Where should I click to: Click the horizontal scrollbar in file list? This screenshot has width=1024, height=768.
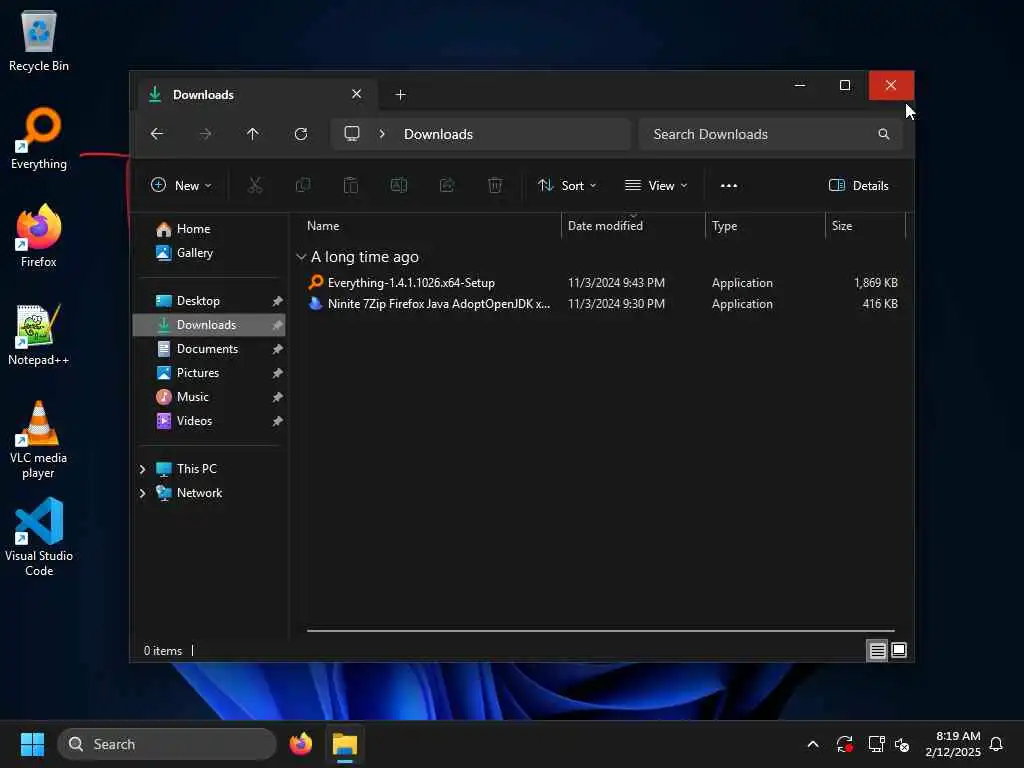[x=600, y=631]
